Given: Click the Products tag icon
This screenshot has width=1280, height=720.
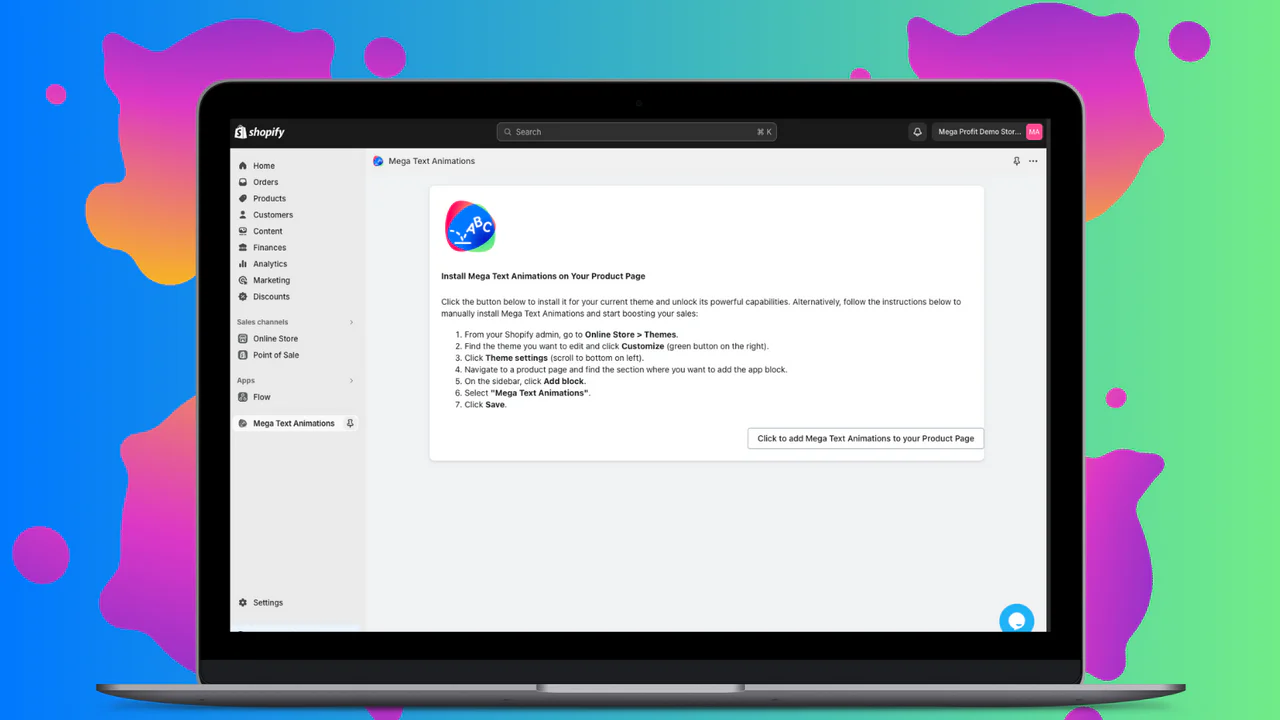Looking at the screenshot, I should click(243, 198).
